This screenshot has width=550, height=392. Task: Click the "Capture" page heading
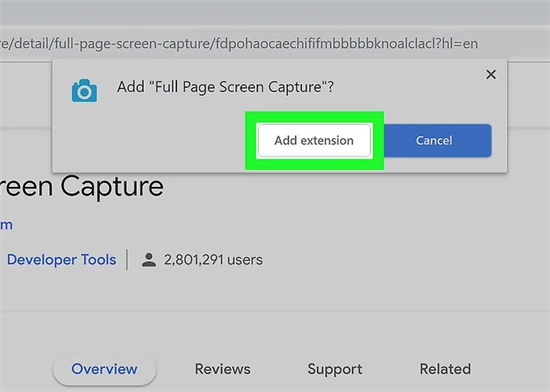tap(112, 186)
